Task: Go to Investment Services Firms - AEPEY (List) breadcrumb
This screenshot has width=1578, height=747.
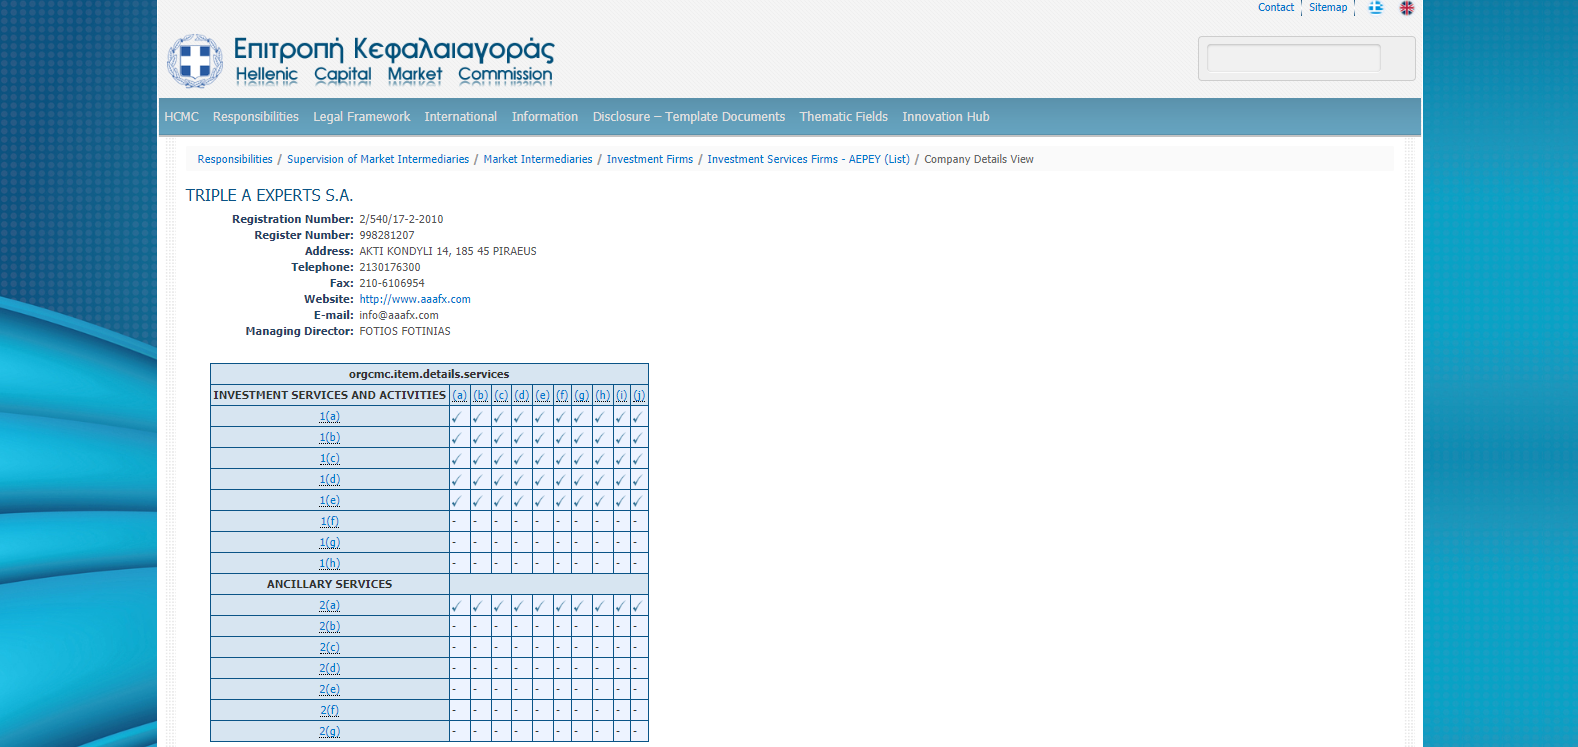Action: [x=809, y=159]
